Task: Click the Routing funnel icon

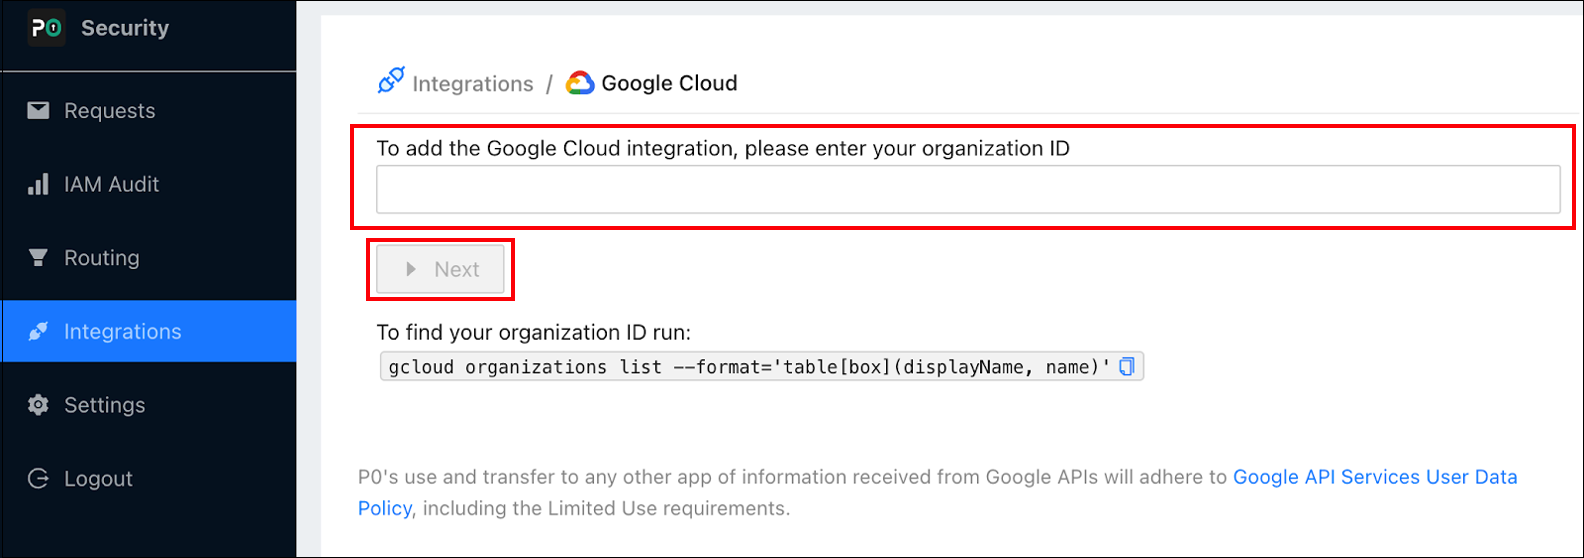Action: tap(38, 258)
